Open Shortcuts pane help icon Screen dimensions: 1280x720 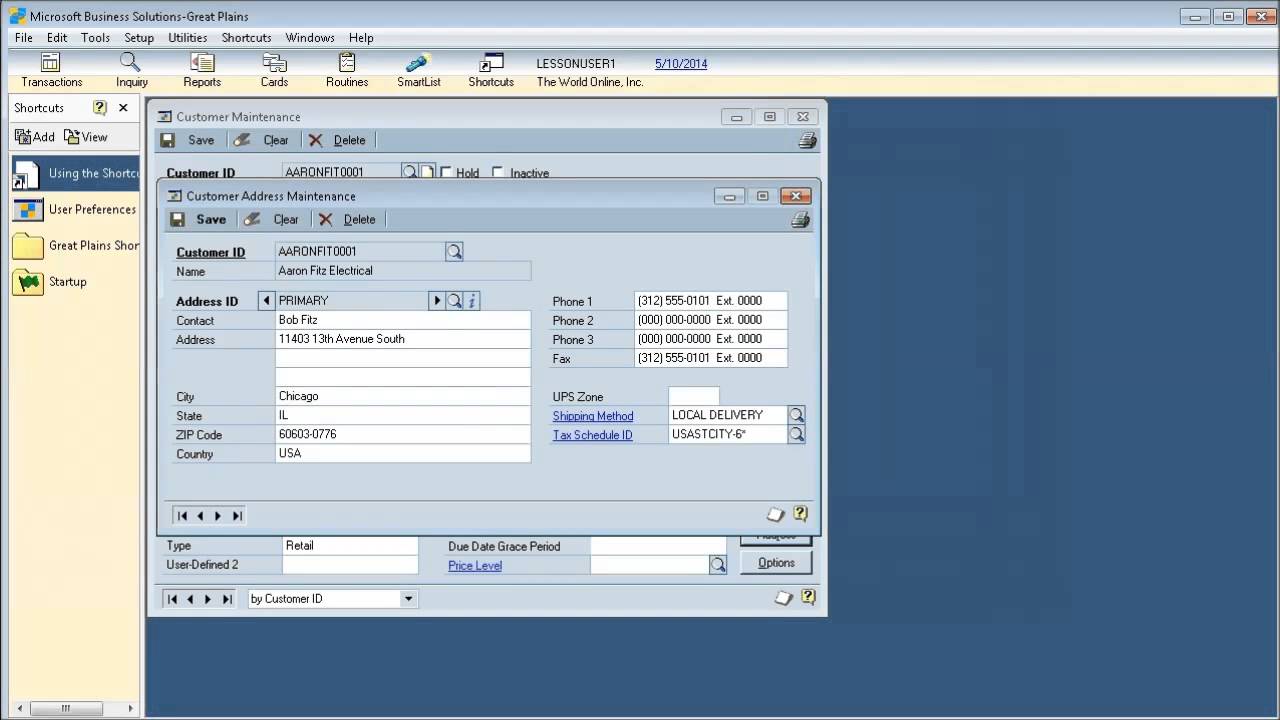pyautogui.click(x=99, y=107)
